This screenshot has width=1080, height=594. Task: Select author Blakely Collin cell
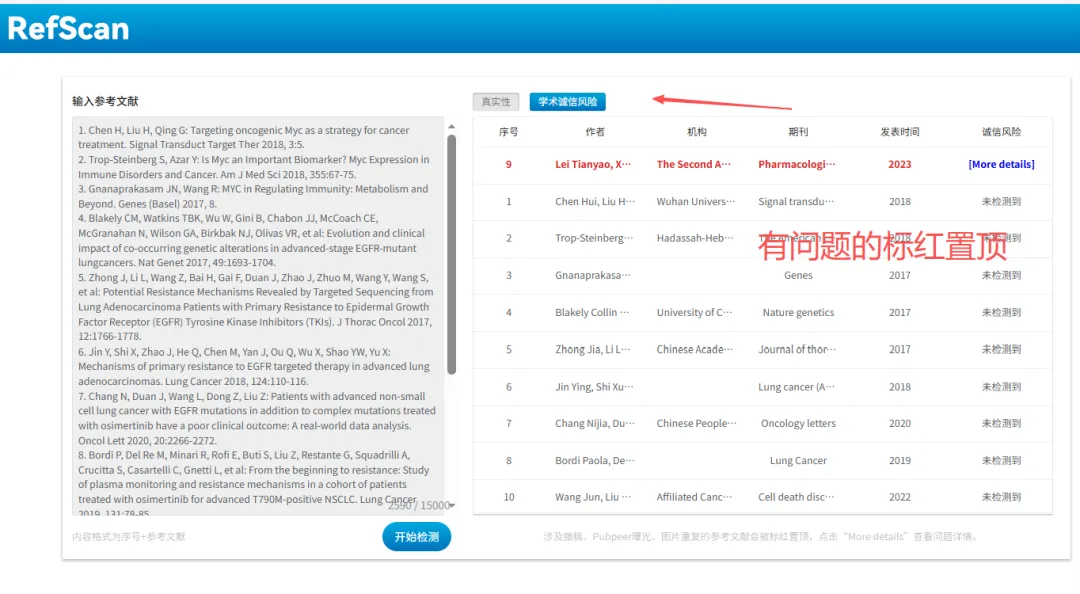point(592,312)
